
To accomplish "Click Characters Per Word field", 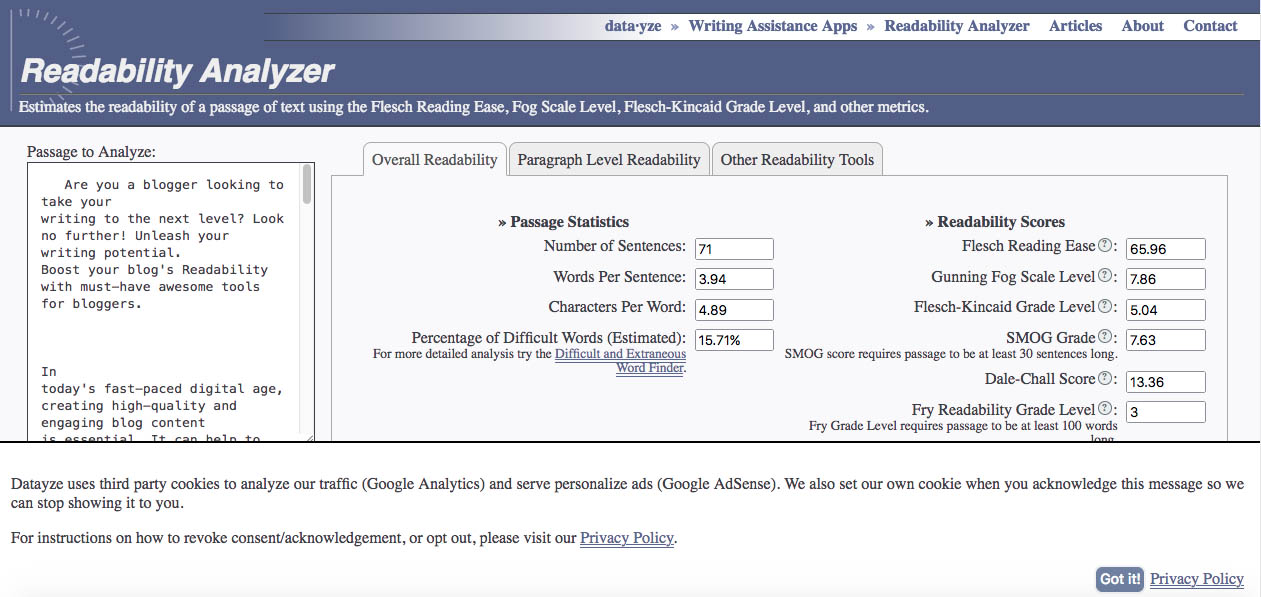I will [x=734, y=310].
